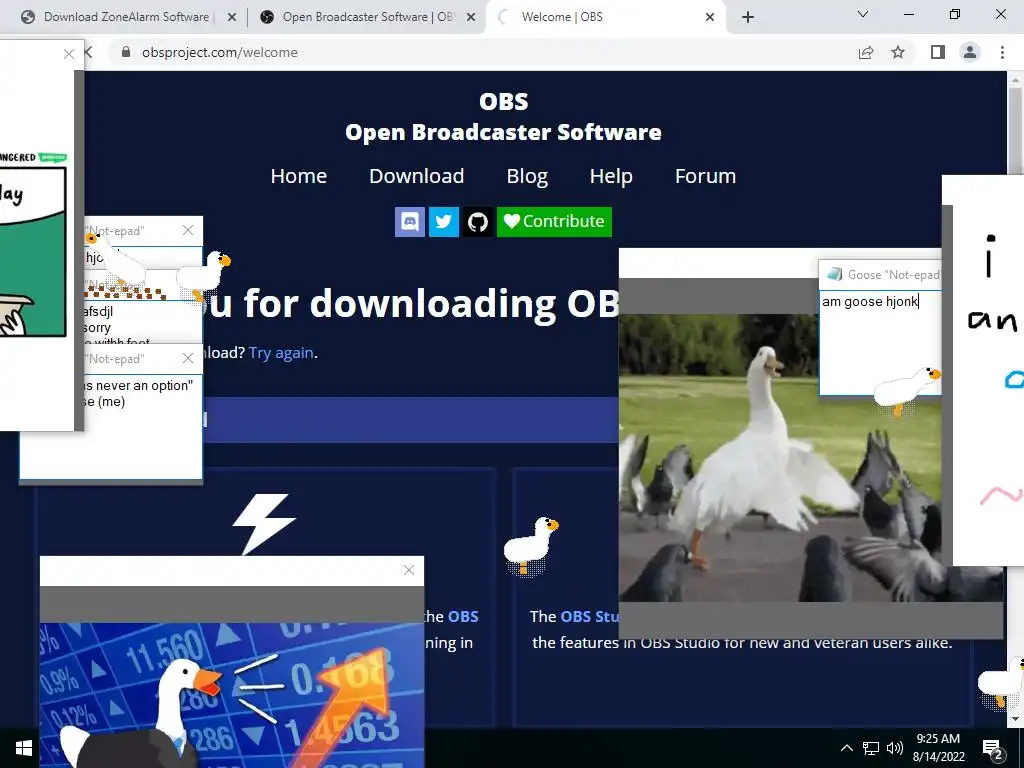Image resolution: width=1024 pixels, height=768 pixels.
Task: Close the Welcome OBS tab
Action: [710, 17]
